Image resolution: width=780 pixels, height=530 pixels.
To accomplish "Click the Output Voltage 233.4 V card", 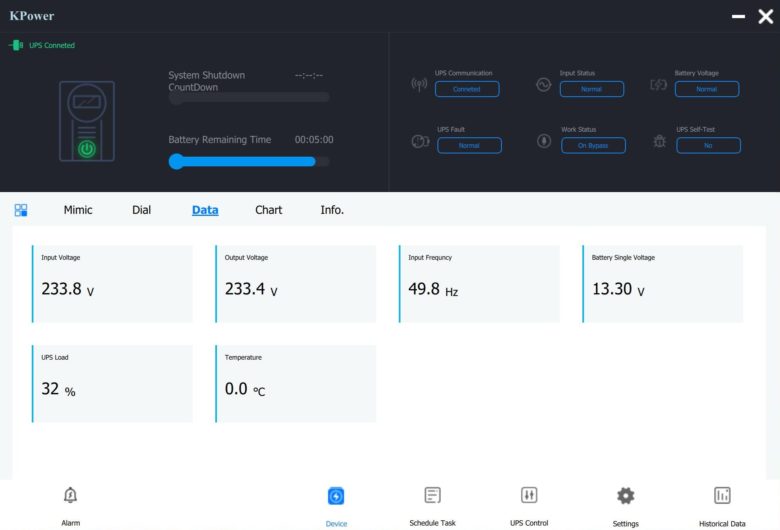I will [295, 284].
